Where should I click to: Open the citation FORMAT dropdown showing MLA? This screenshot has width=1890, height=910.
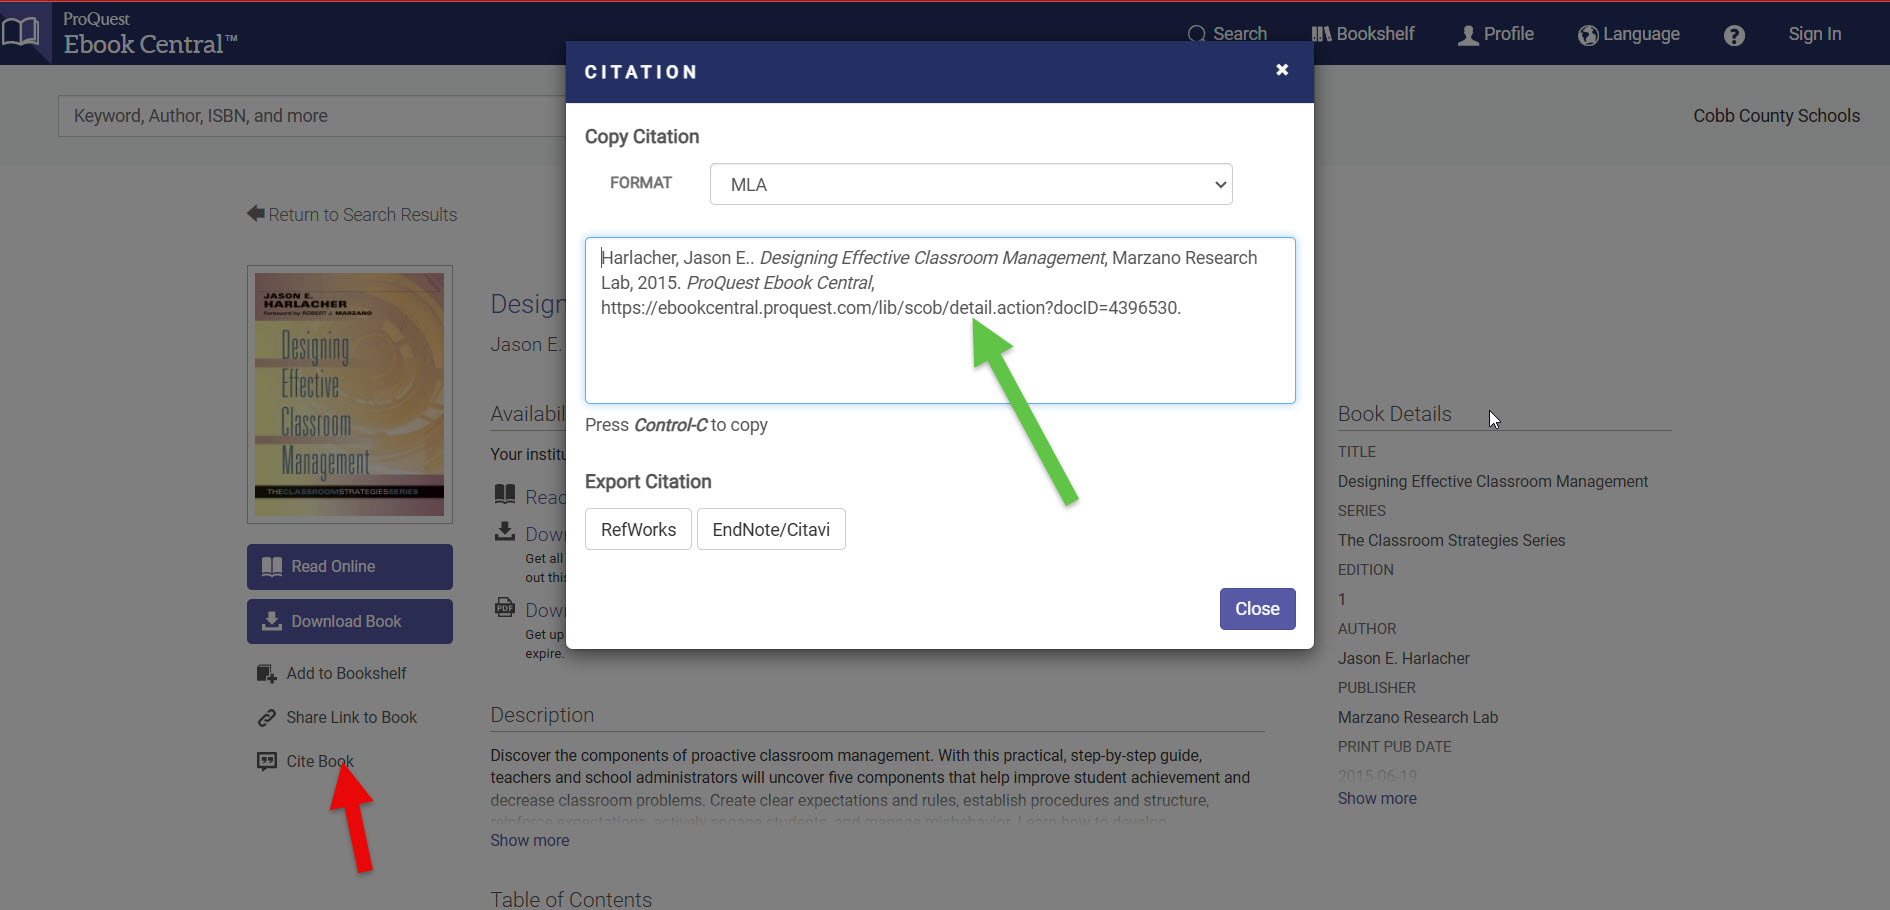pos(971,184)
